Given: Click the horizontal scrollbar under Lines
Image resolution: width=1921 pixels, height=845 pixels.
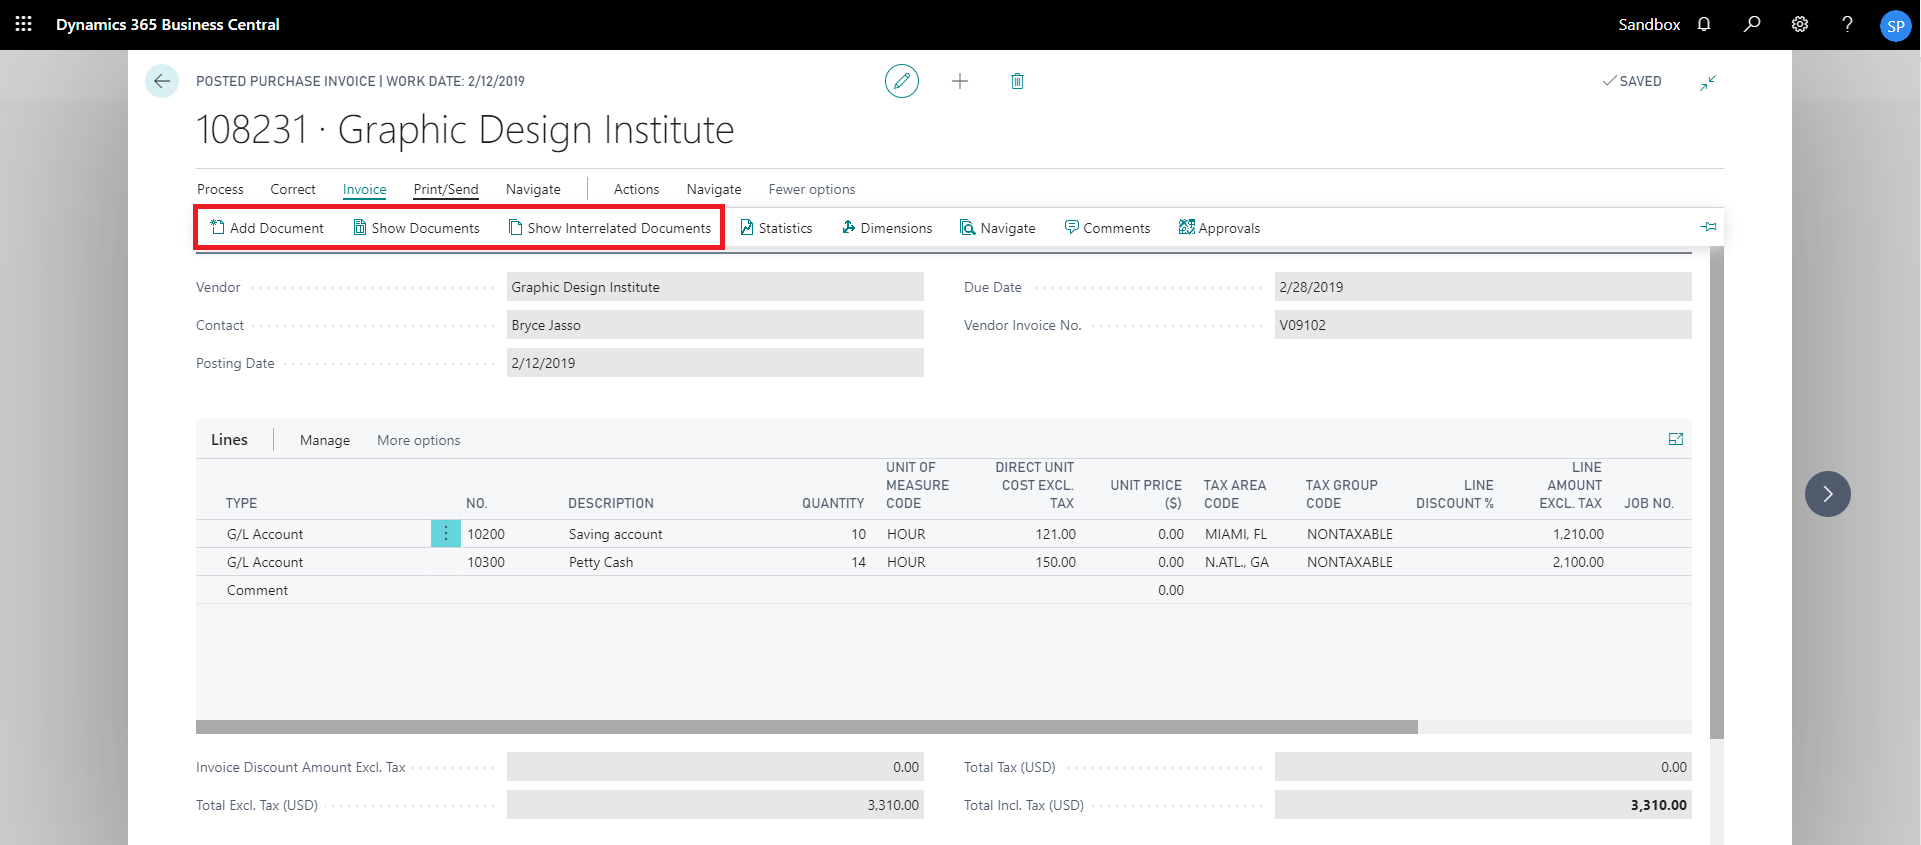Looking at the screenshot, I should 806,727.
